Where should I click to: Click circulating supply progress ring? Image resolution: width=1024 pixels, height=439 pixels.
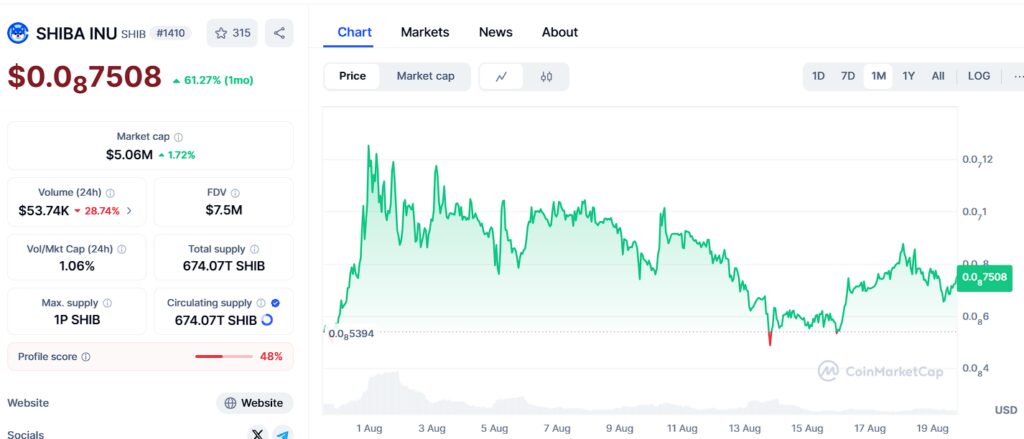coord(266,320)
